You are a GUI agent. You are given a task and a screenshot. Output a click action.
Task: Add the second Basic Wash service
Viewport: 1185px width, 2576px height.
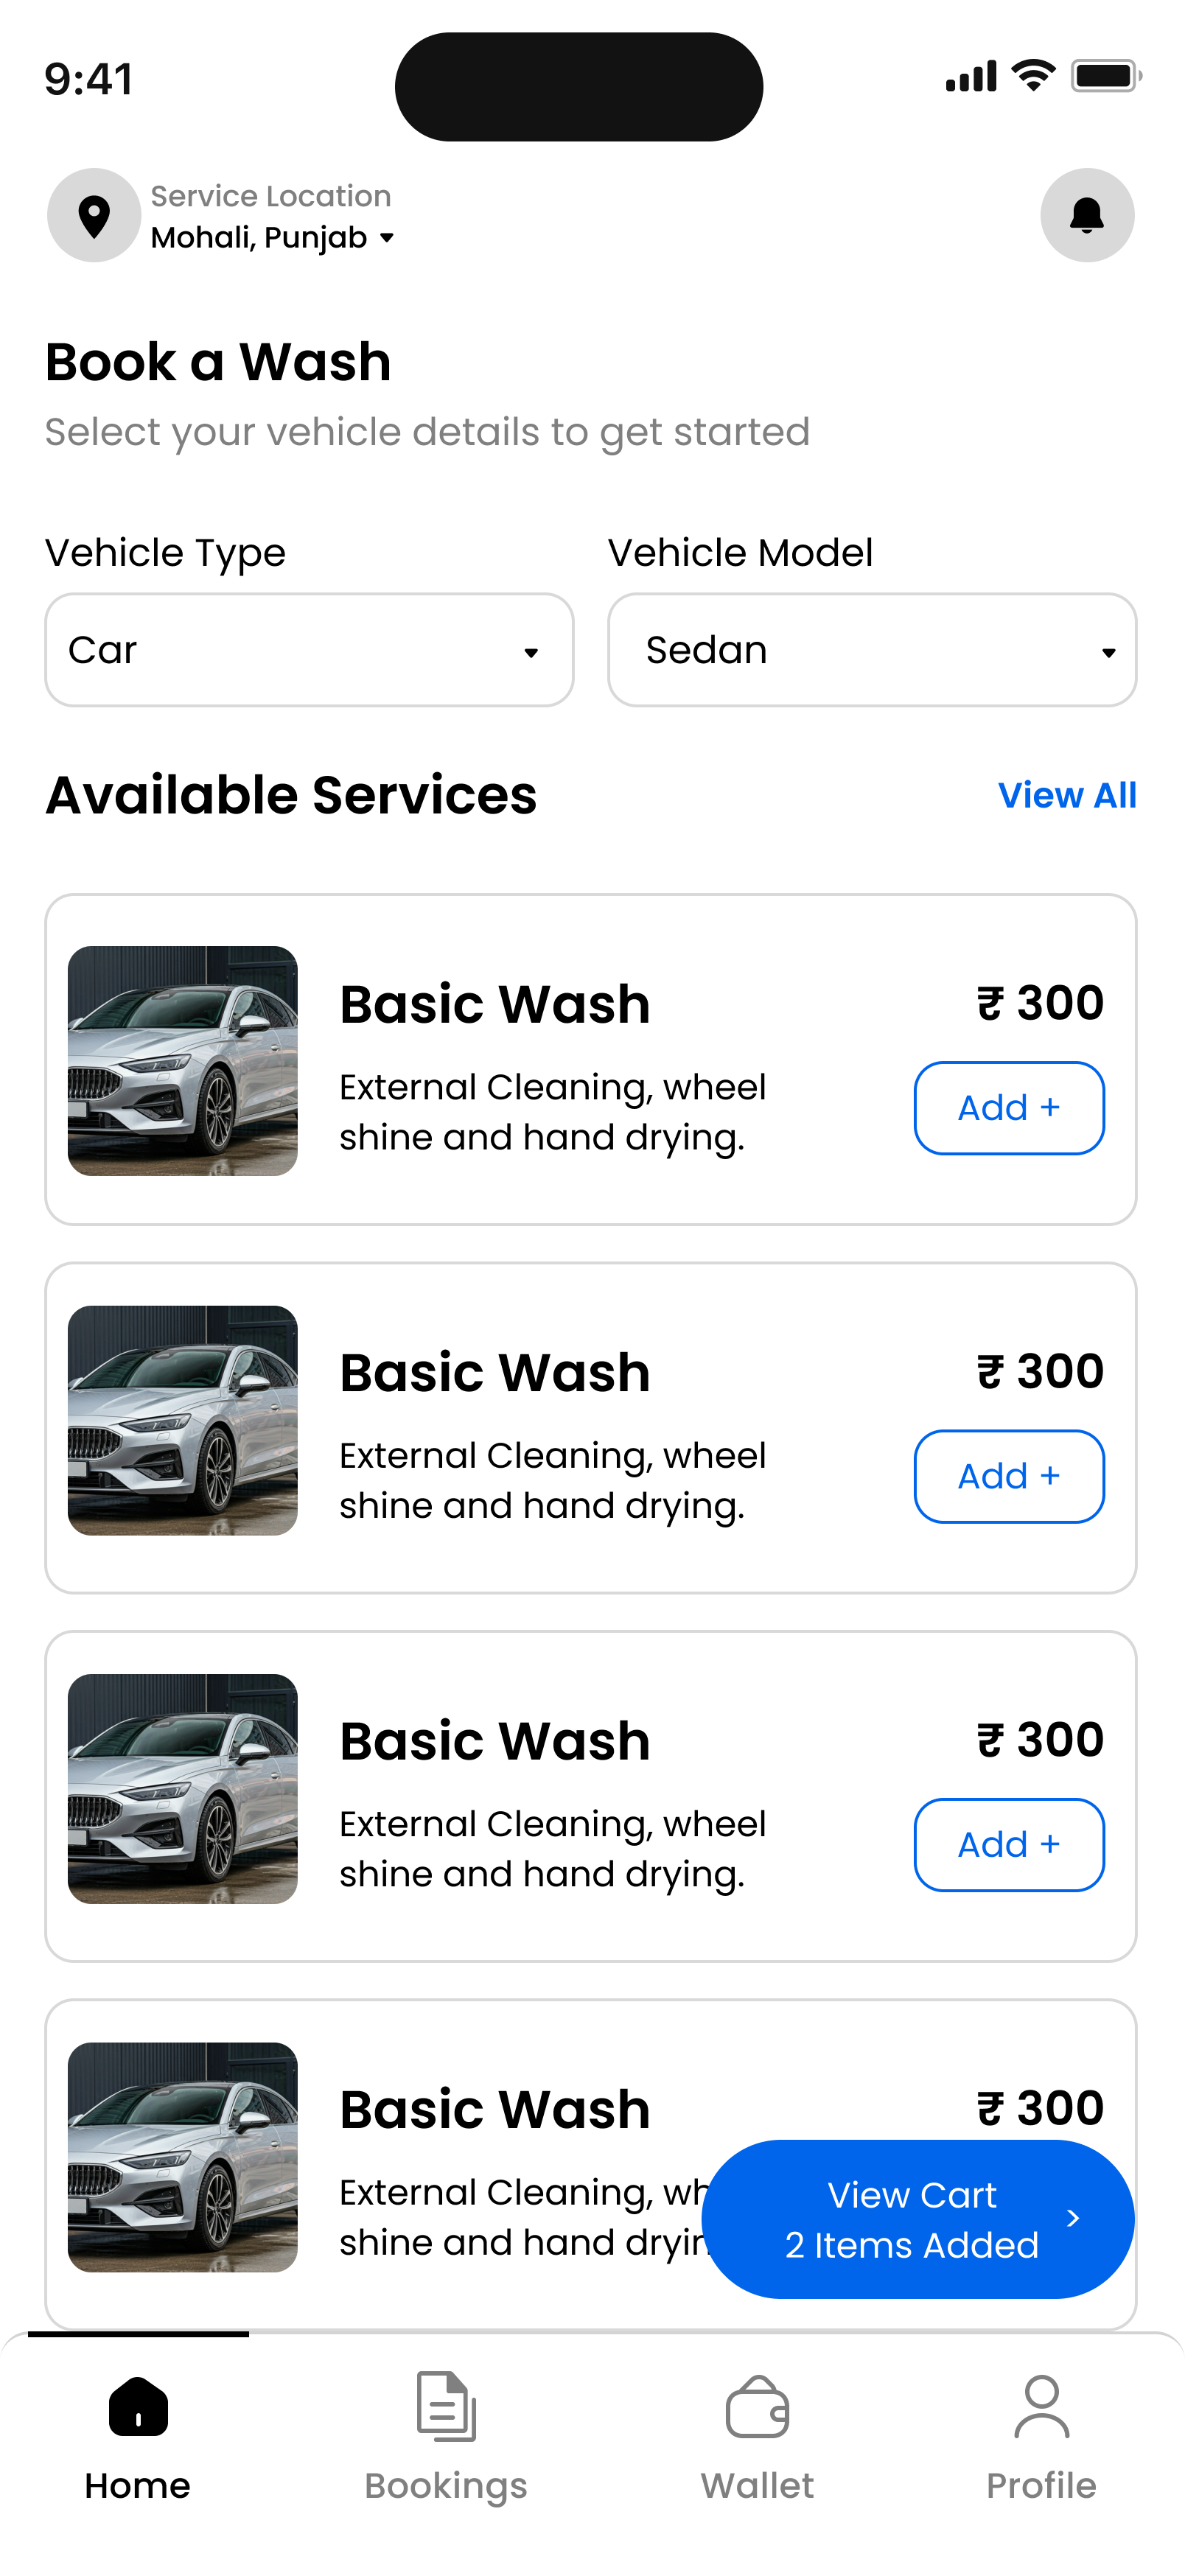tap(1009, 1476)
